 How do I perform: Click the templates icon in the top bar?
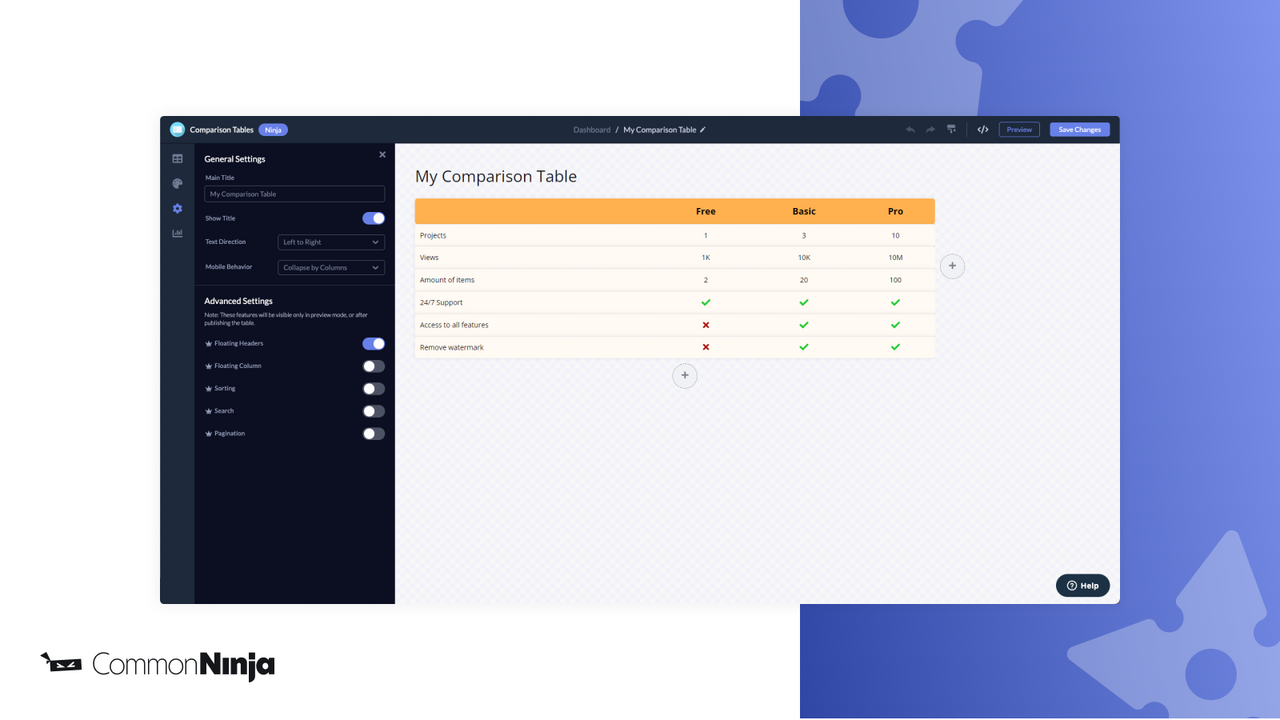coord(951,129)
